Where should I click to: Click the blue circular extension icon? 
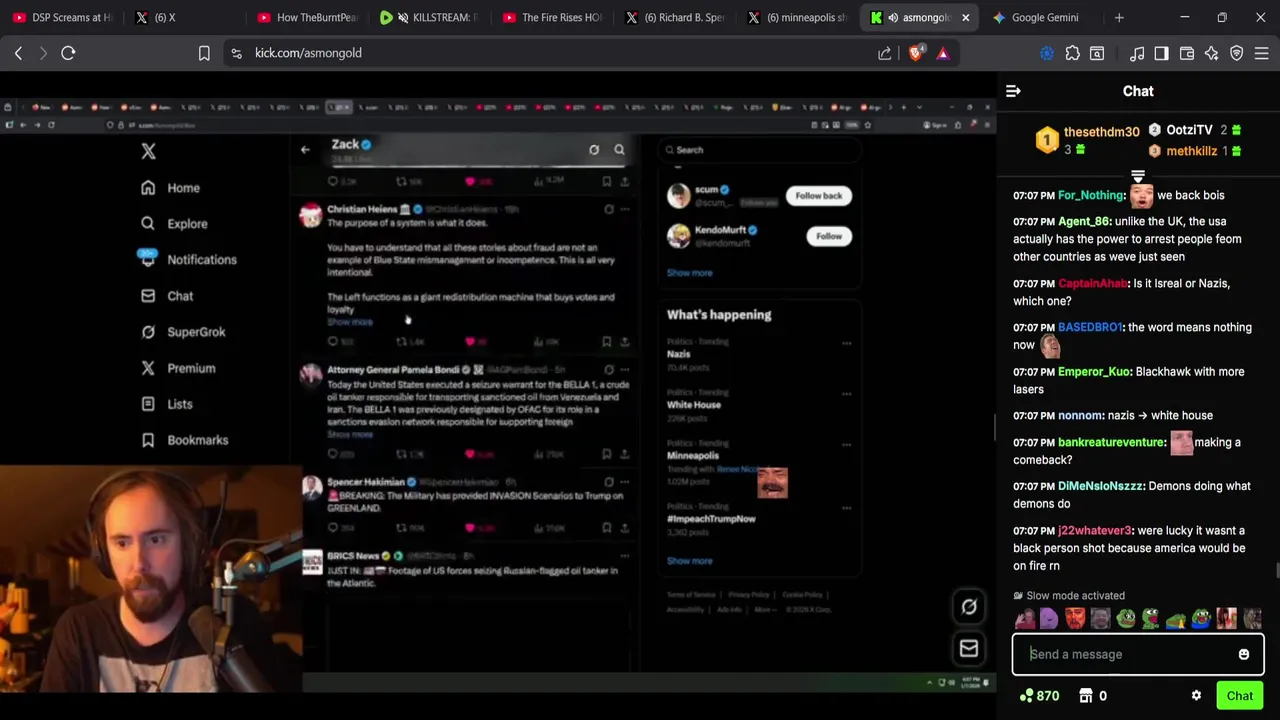point(1047,53)
